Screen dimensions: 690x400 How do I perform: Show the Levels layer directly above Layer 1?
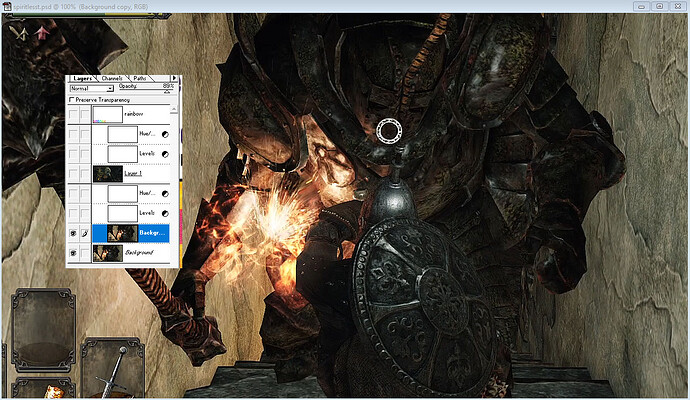[x=73, y=154]
